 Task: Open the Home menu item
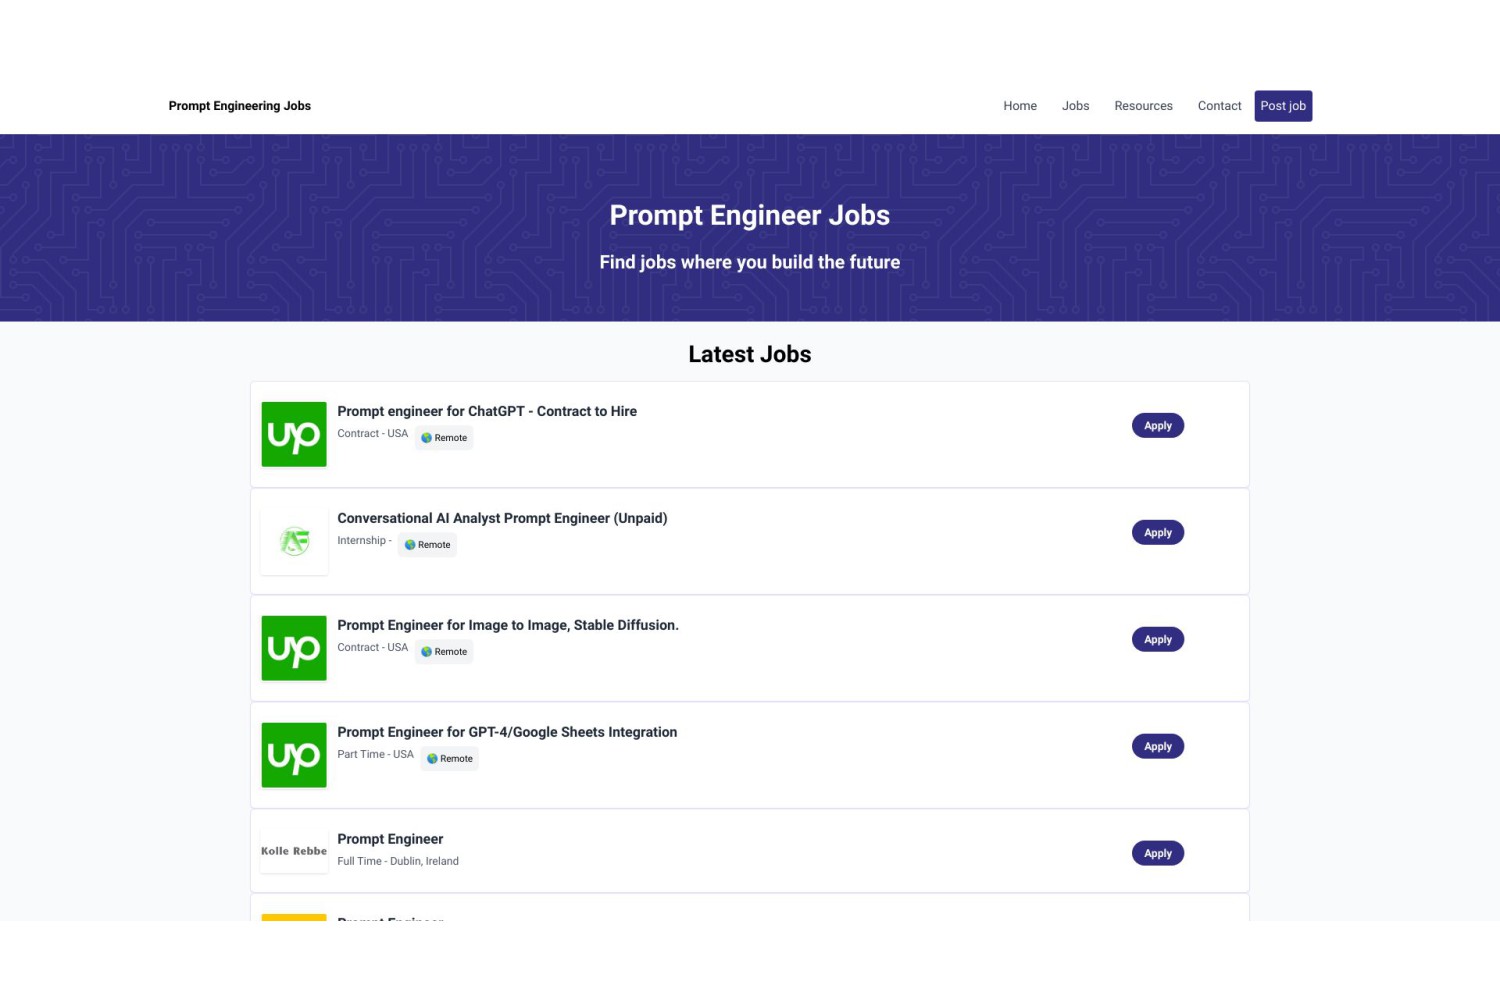click(x=1020, y=106)
